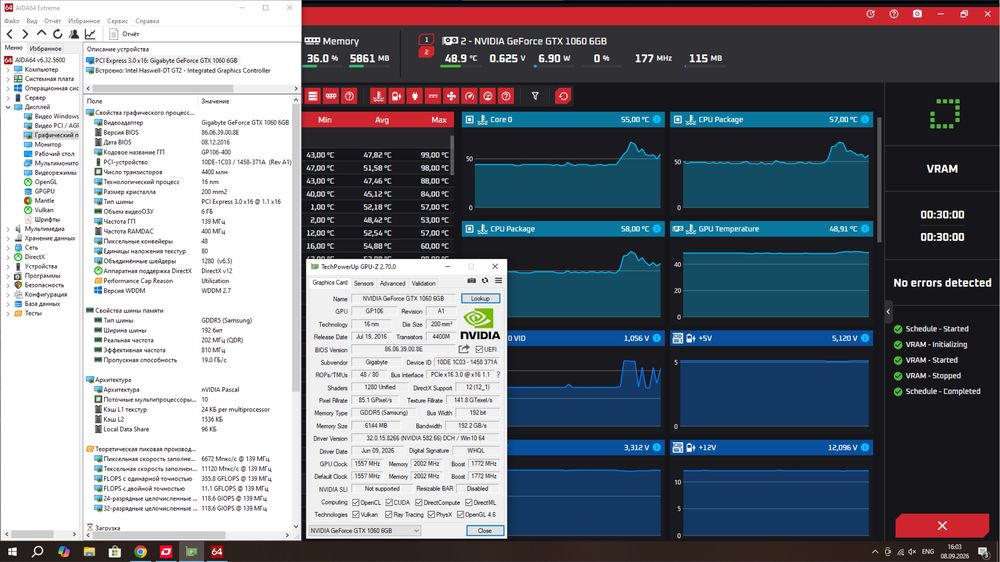Image resolution: width=1000 pixels, height=562 pixels.
Task: Click the speedometer gauge icon in OCCT toolbar
Action: pos(469,96)
